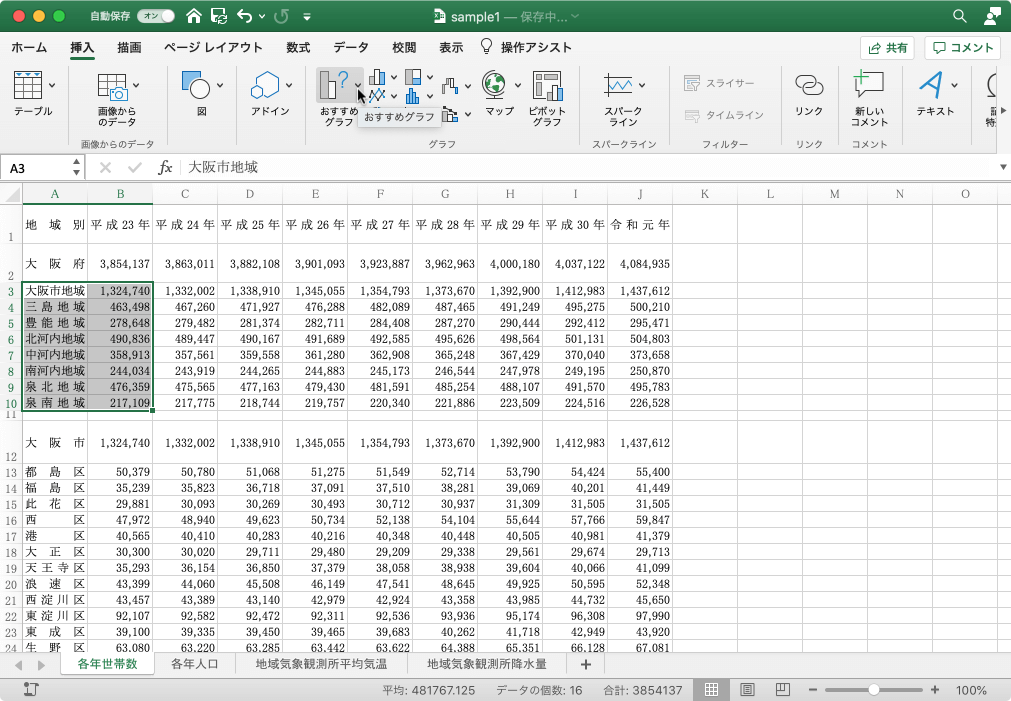Click the スパークライン sparkline icon
The height and width of the screenshot is (701, 1011).
(x=618, y=84)
